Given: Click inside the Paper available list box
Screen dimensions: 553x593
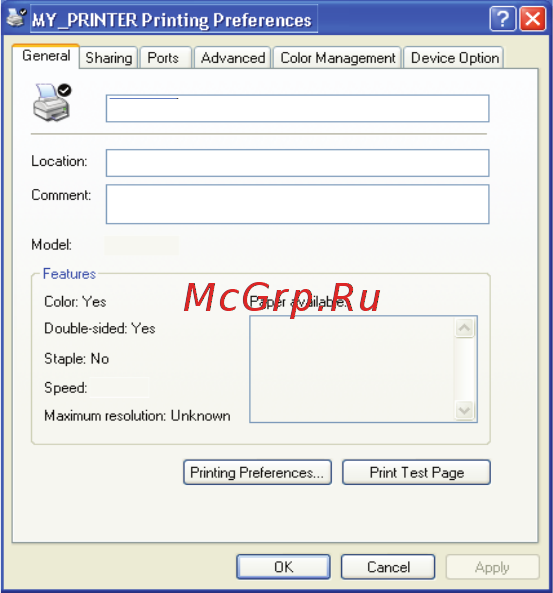Looking at the screenshot, I should 352,369.
